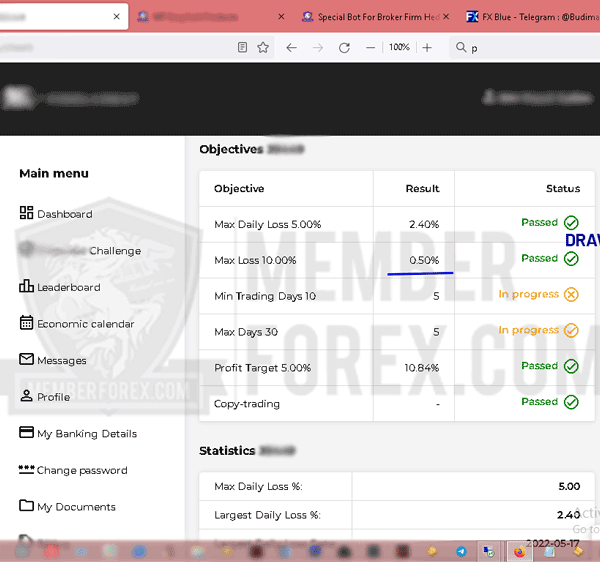This screenshot has width=600, height=562.
Task: Open the Change password link
Action: (82, 470)
